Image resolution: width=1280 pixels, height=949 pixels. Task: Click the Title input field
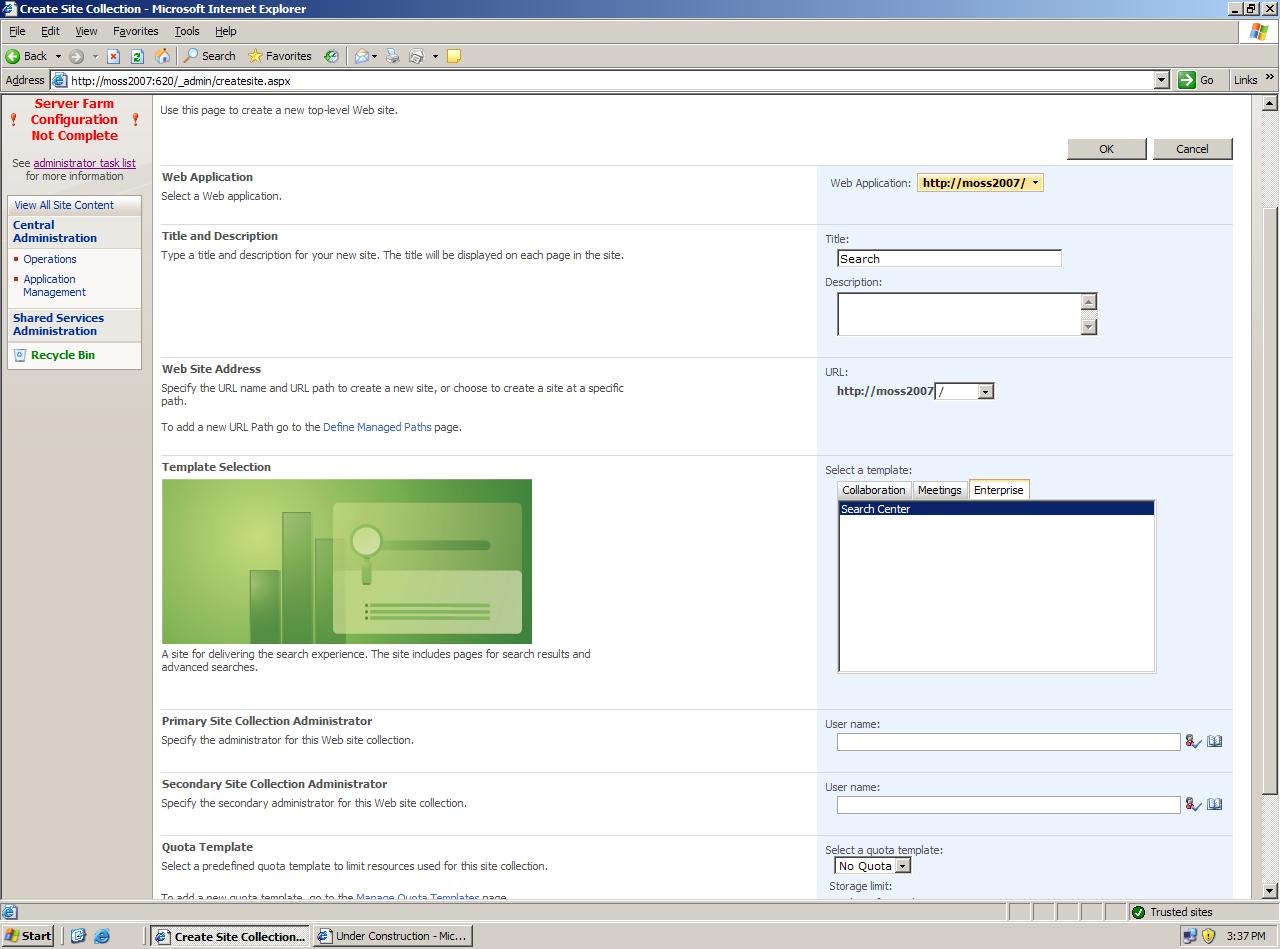point(949,258)
